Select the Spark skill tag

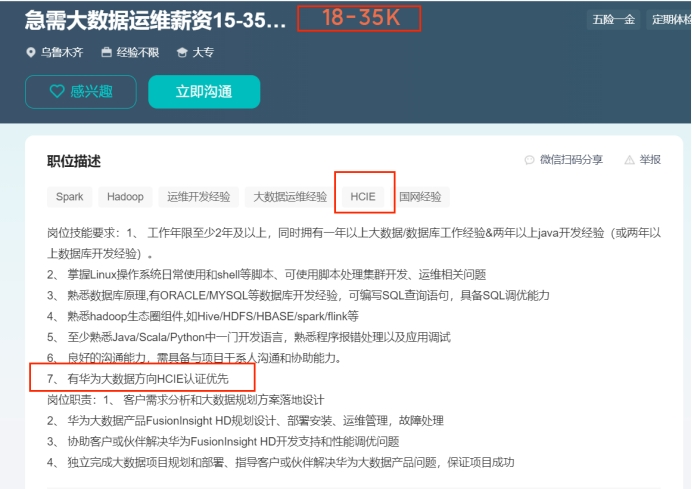tap(70, 197)
